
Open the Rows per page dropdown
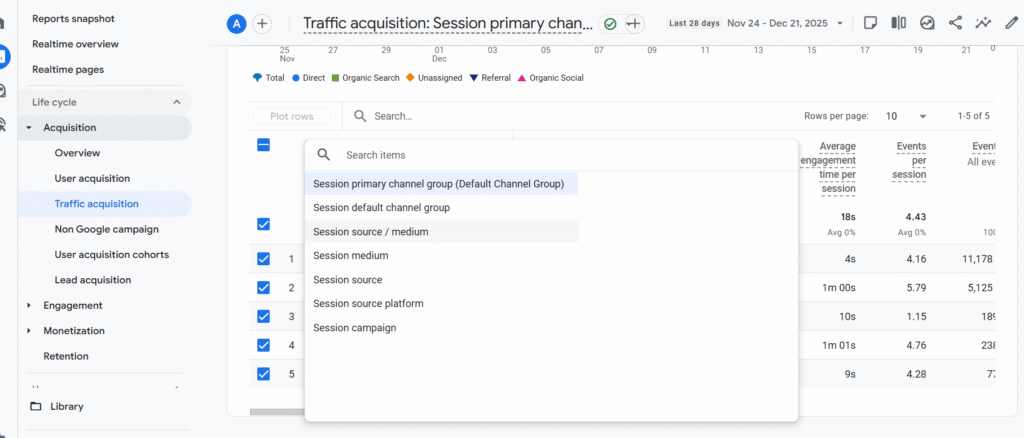click(905, 116)
